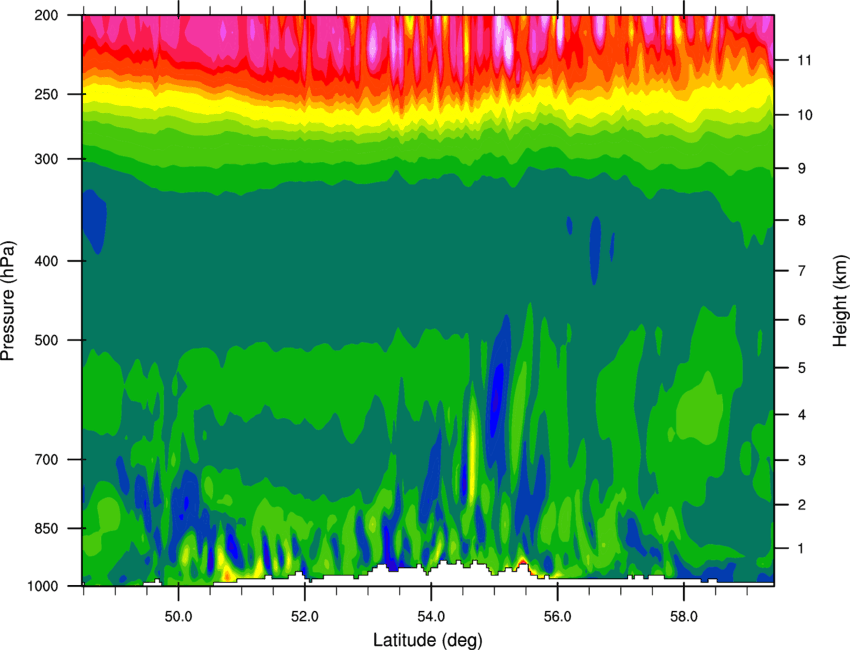Click pressure tick label 700

click(x=46, y=459)
